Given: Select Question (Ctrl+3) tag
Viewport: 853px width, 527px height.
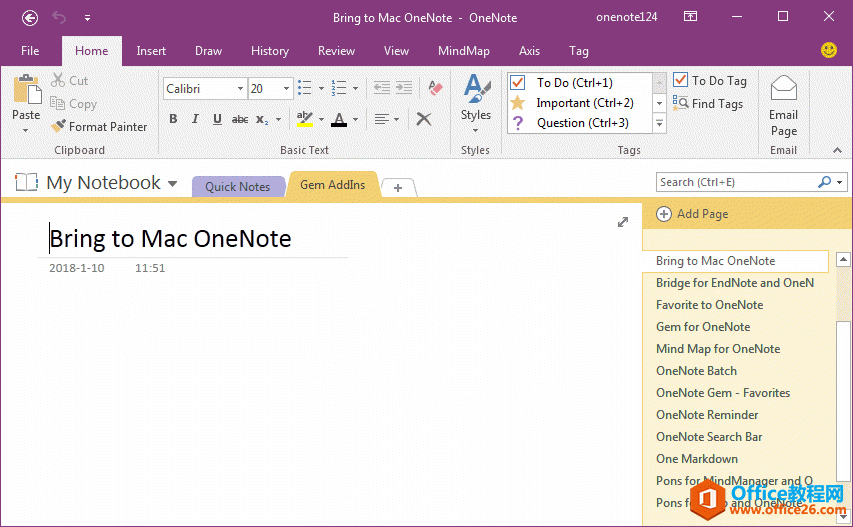Looking at the screenshot, I should click(579, 123).
